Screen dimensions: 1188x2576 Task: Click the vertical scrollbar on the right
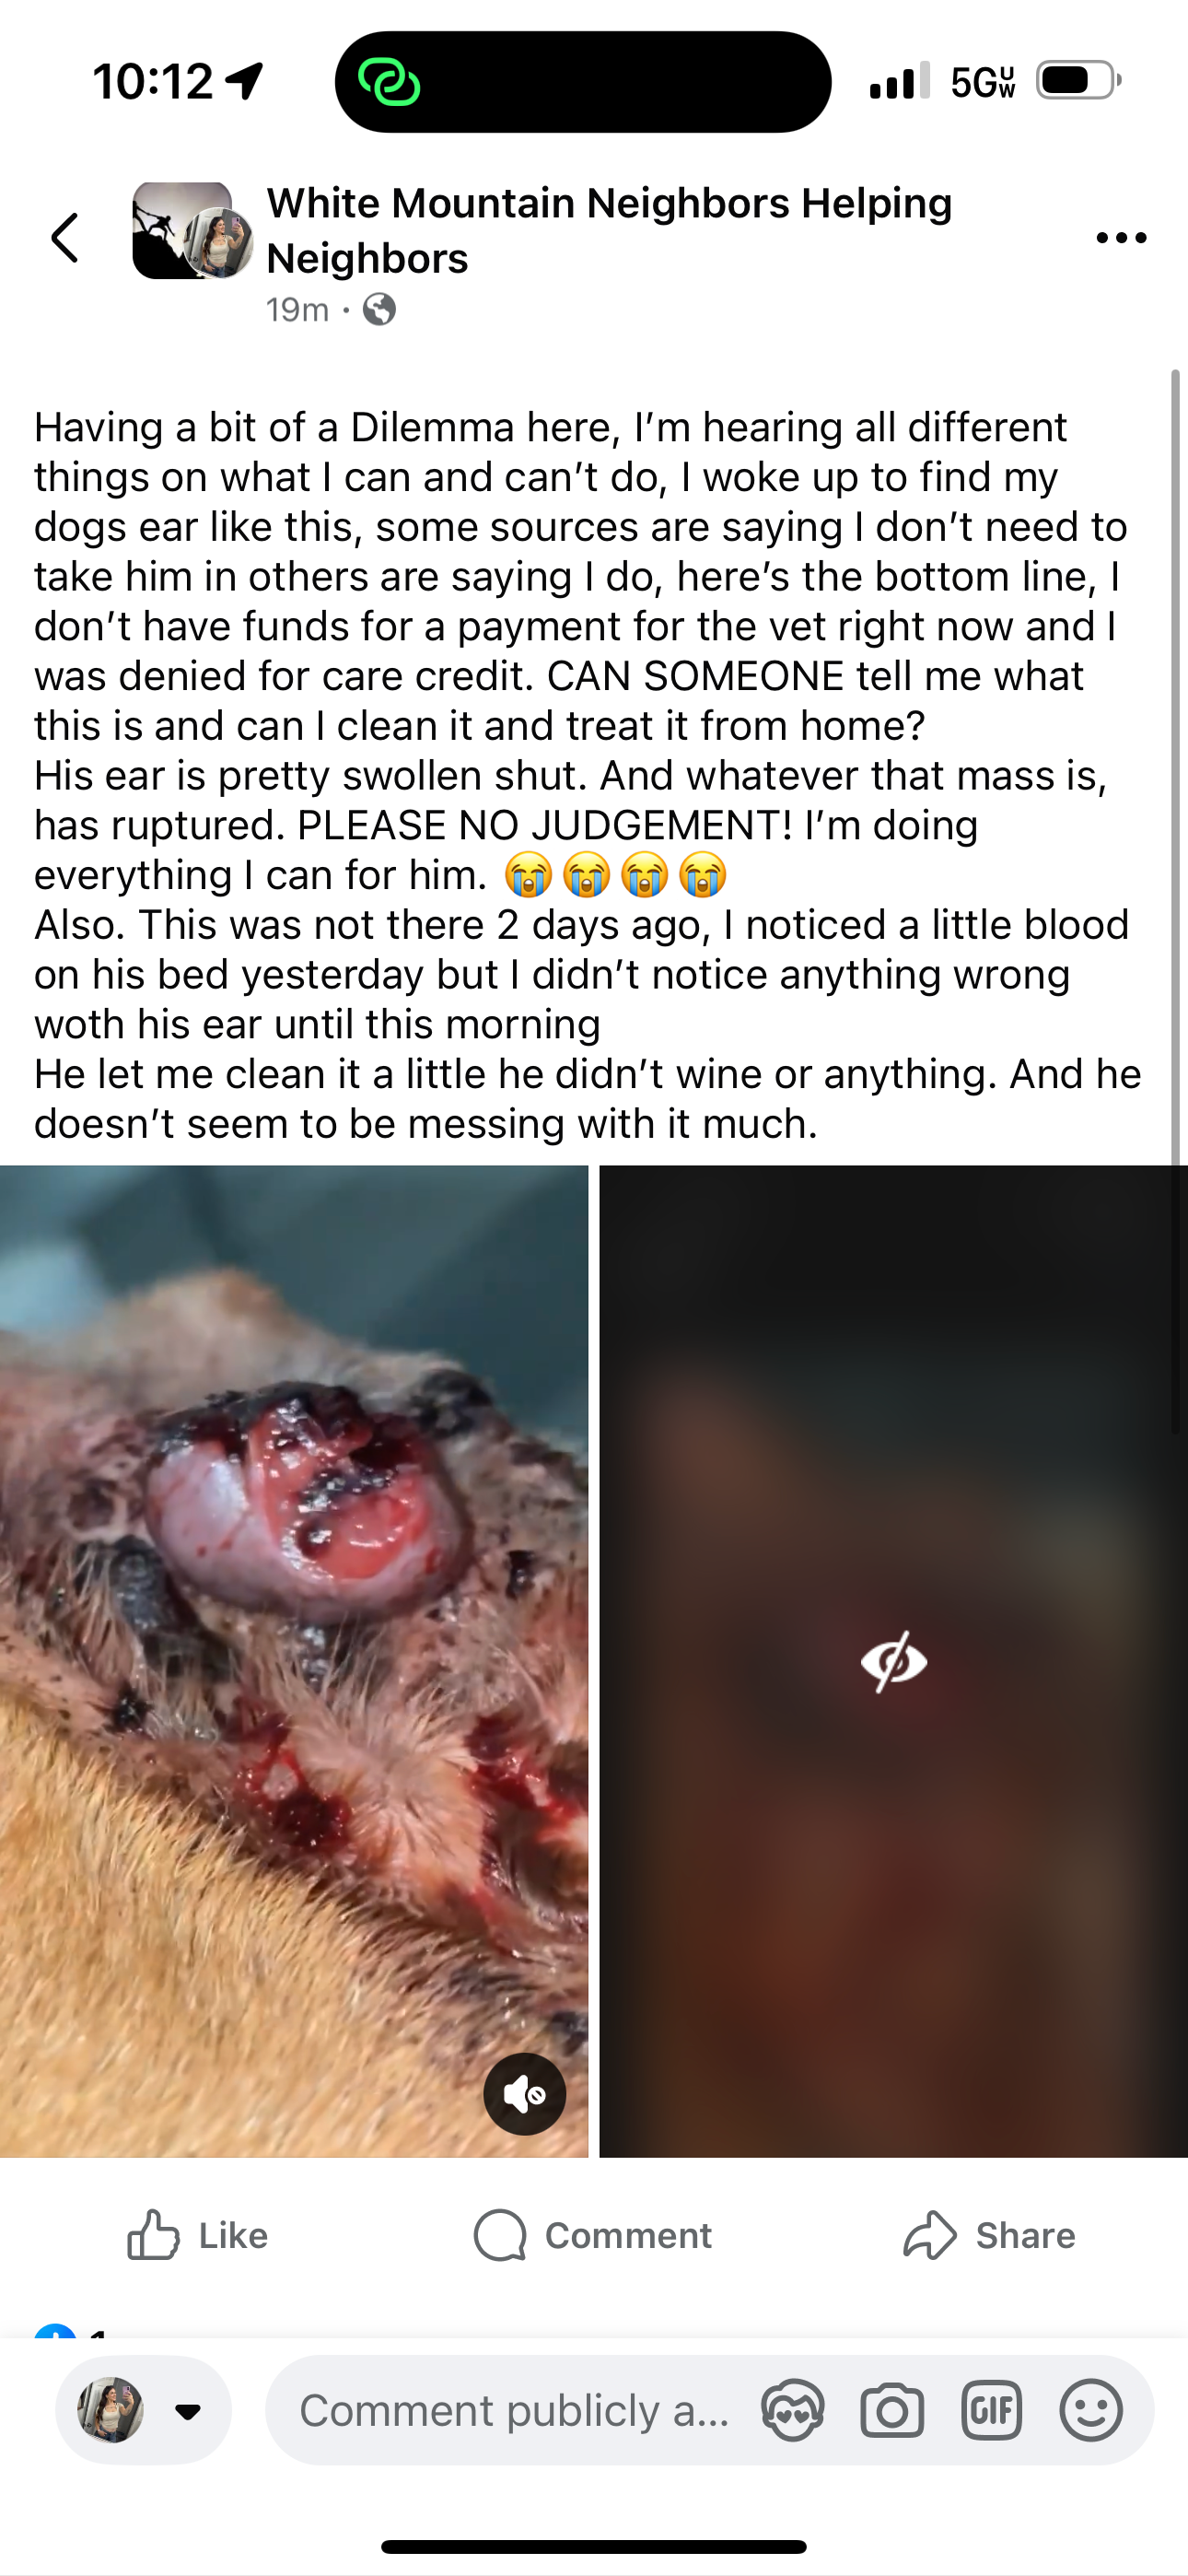tap(1175, 900)
